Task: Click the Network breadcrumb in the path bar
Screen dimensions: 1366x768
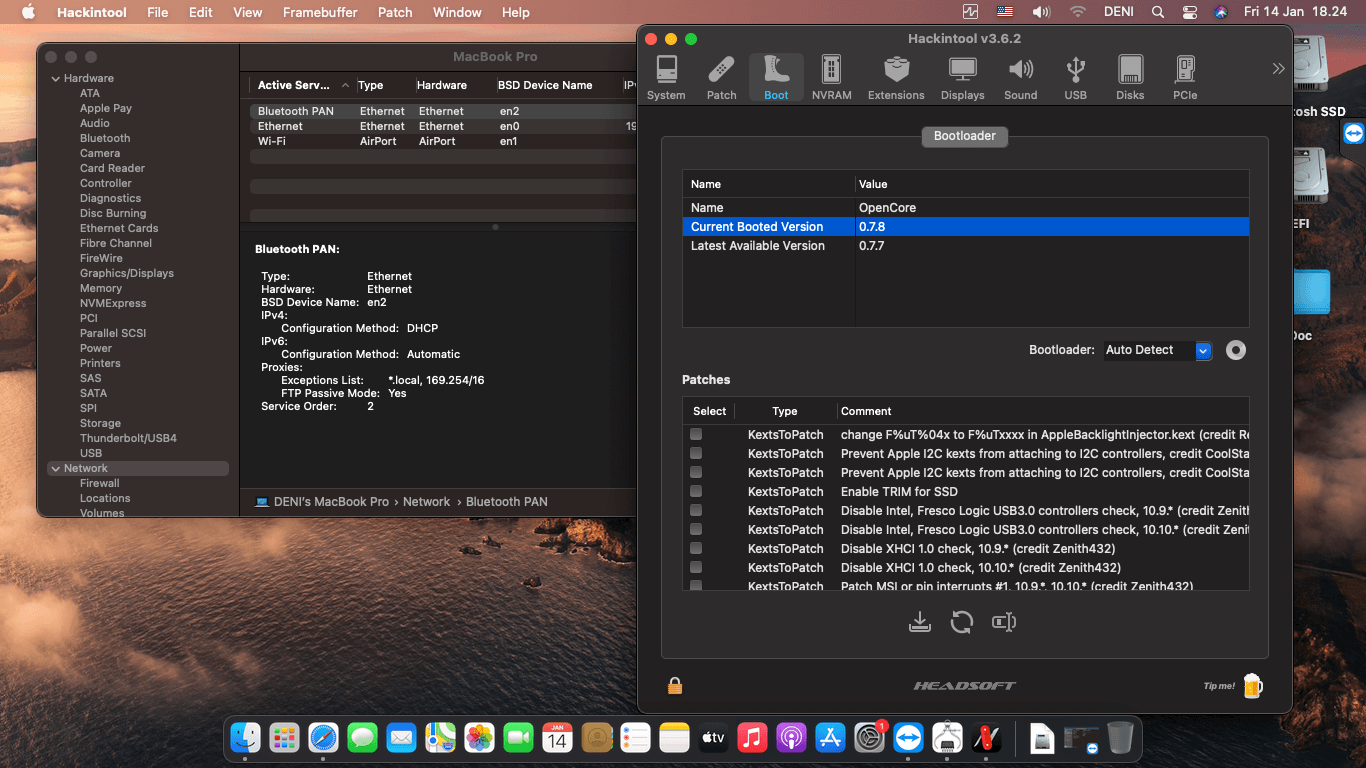Action: click(x=426, y=502)
